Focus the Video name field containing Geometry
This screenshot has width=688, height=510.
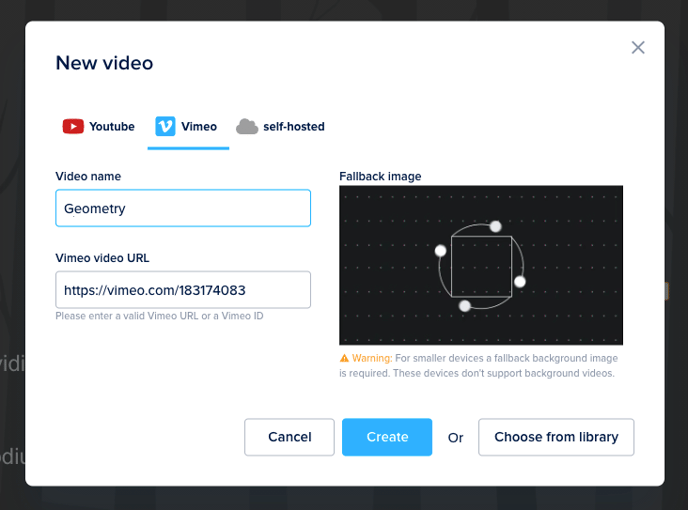183,209
